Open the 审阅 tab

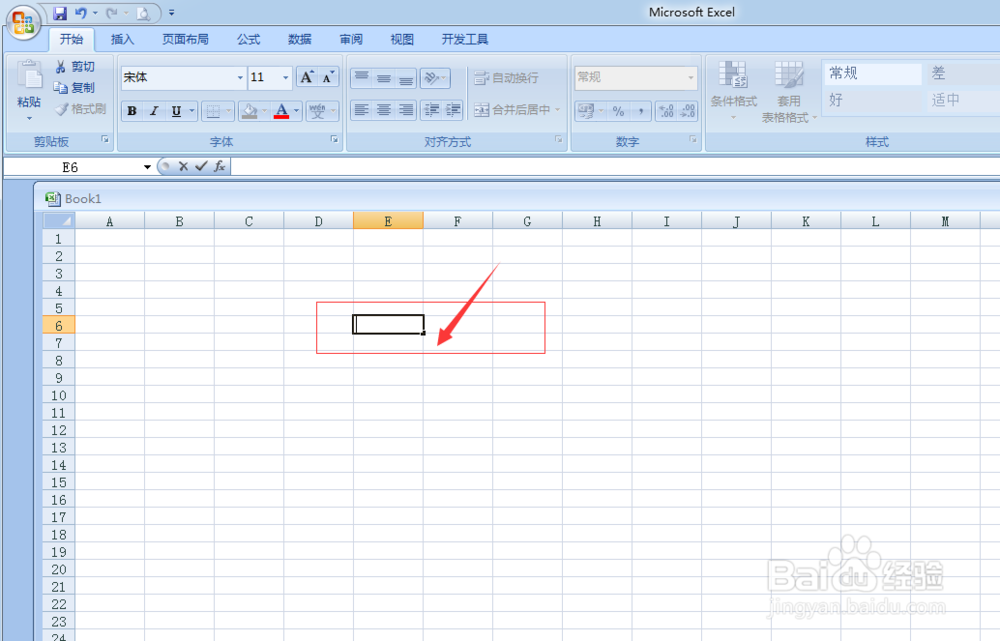(x=351, y=40)
